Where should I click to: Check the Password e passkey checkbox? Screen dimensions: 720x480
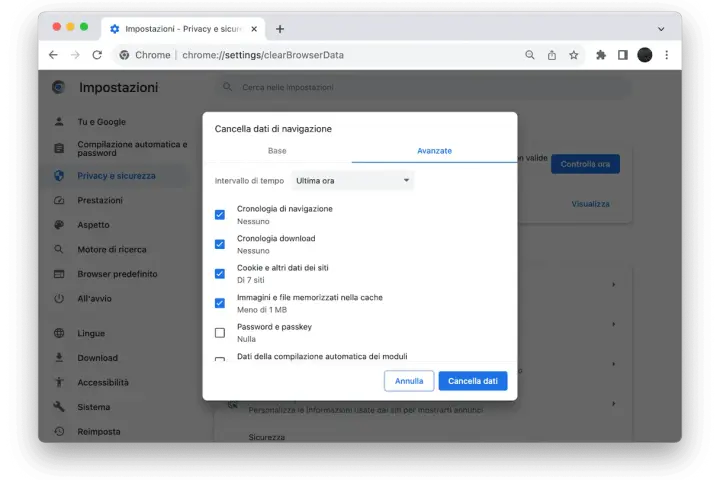click(220, 333)
